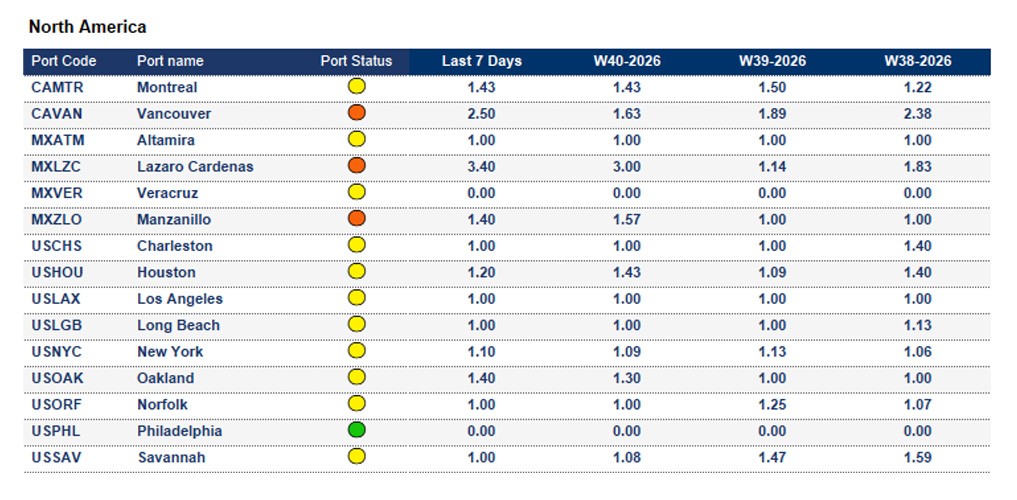Select port code USCHS

56,246
